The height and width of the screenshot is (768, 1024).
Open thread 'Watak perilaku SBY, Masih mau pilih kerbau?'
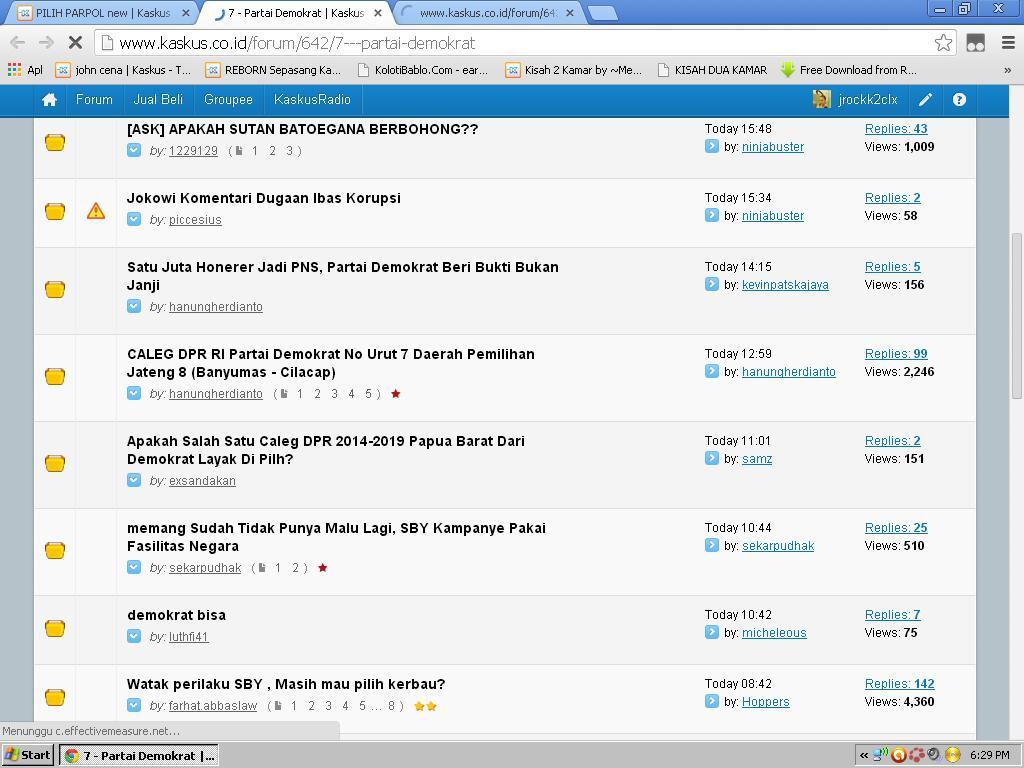pos(286,684)
